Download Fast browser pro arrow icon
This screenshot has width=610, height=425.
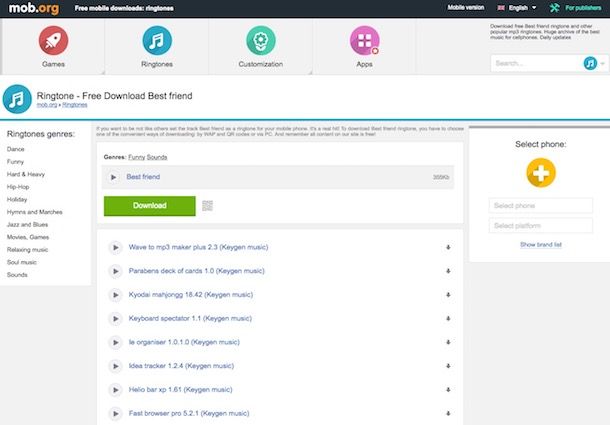[448, 413]
